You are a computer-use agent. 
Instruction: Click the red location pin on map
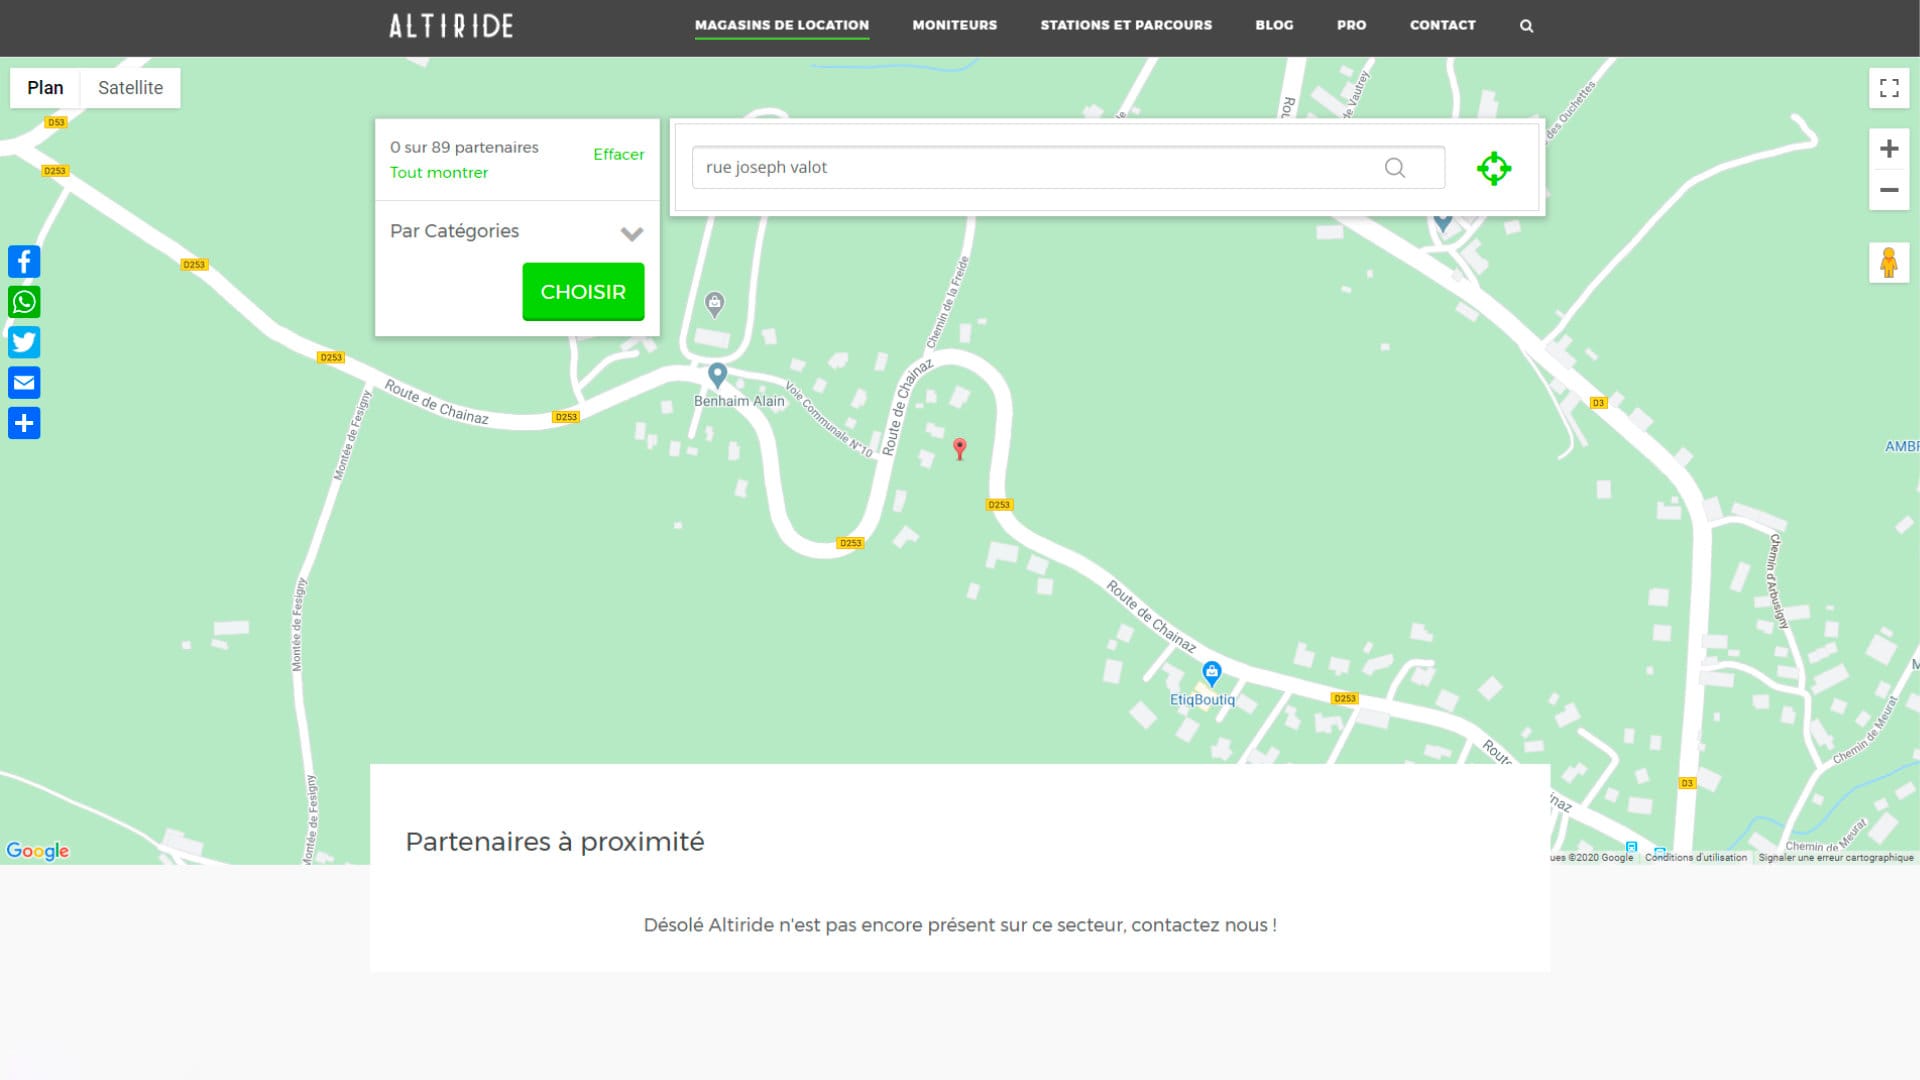click(960, 449)
